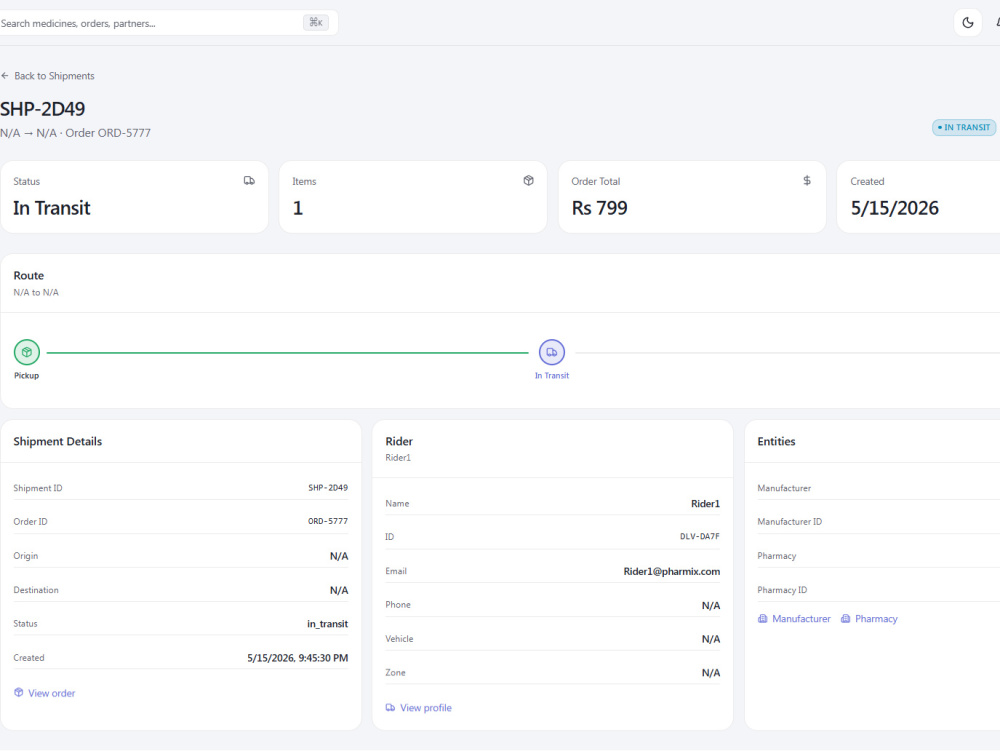Click shipment title SHP-2D49

pos(43,109)
